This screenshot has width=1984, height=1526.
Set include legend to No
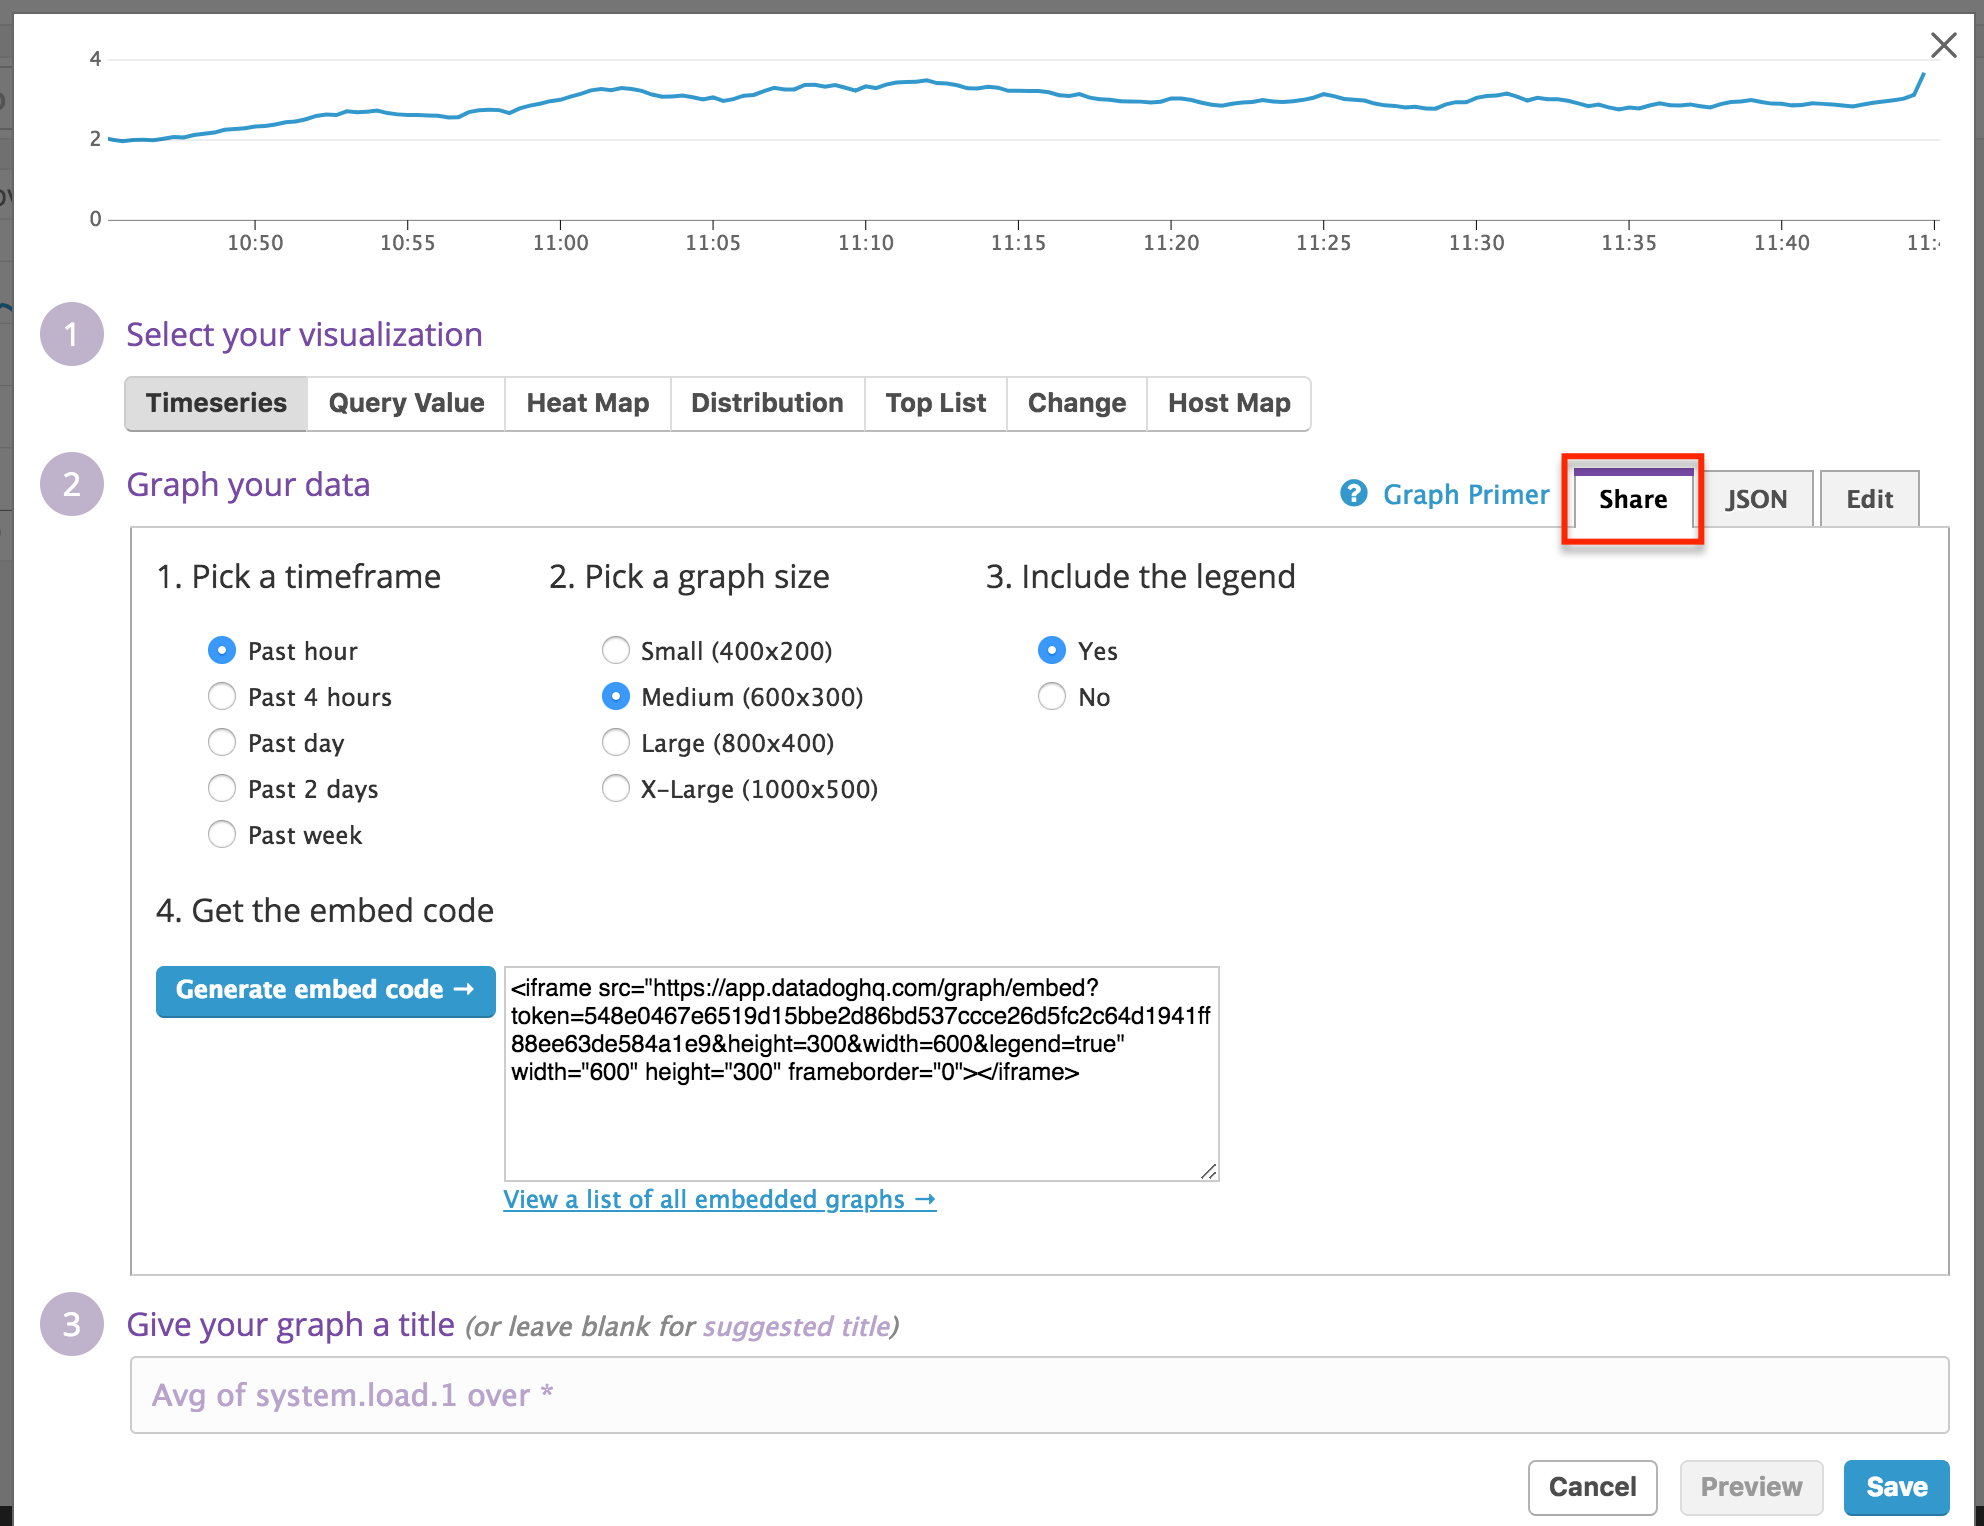pos(1052,697)
